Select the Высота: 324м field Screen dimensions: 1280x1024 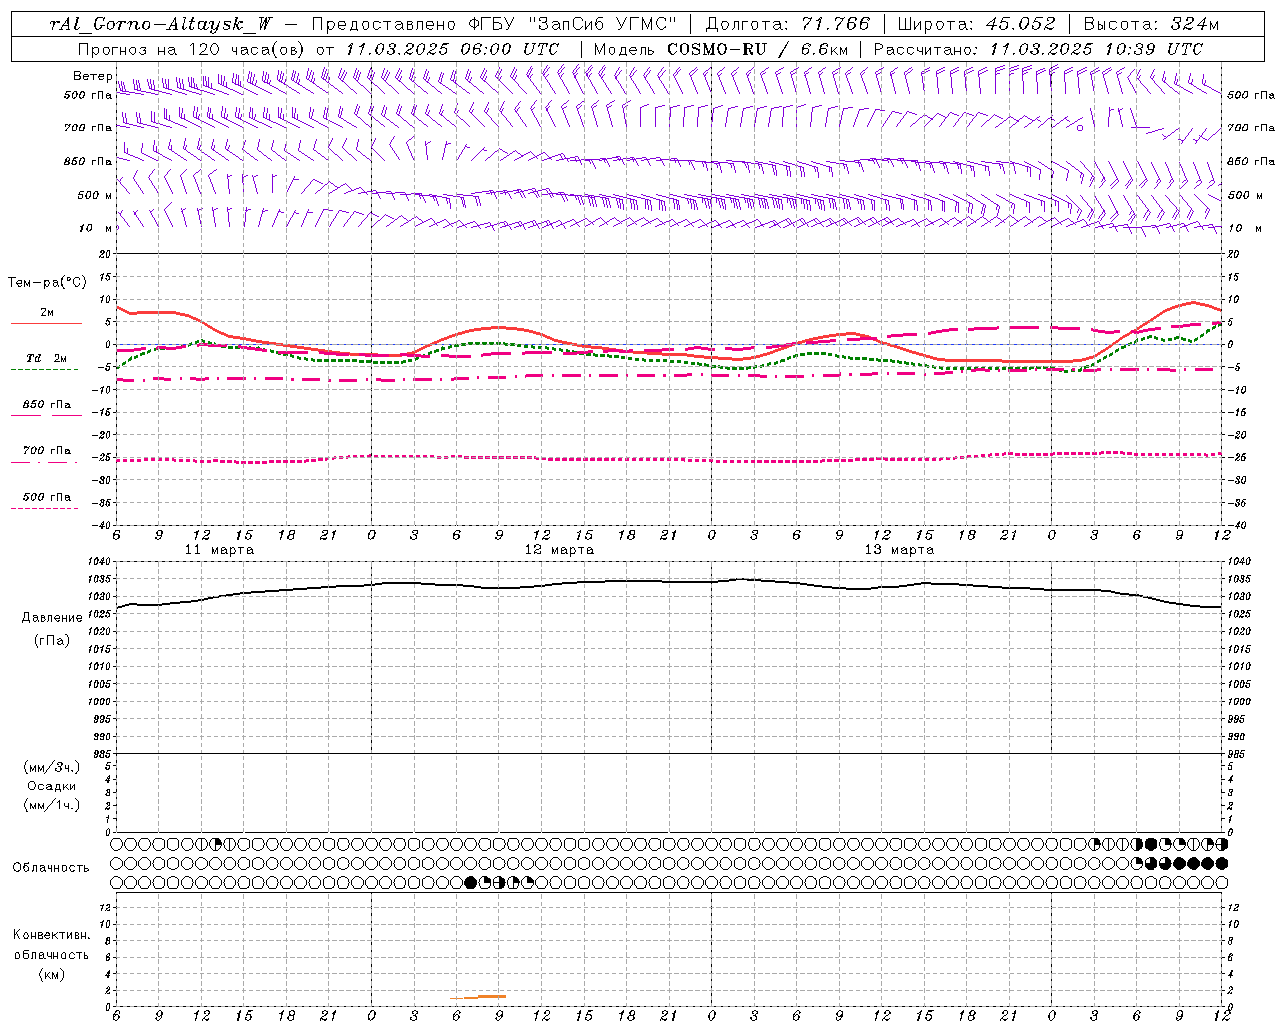1152,24
